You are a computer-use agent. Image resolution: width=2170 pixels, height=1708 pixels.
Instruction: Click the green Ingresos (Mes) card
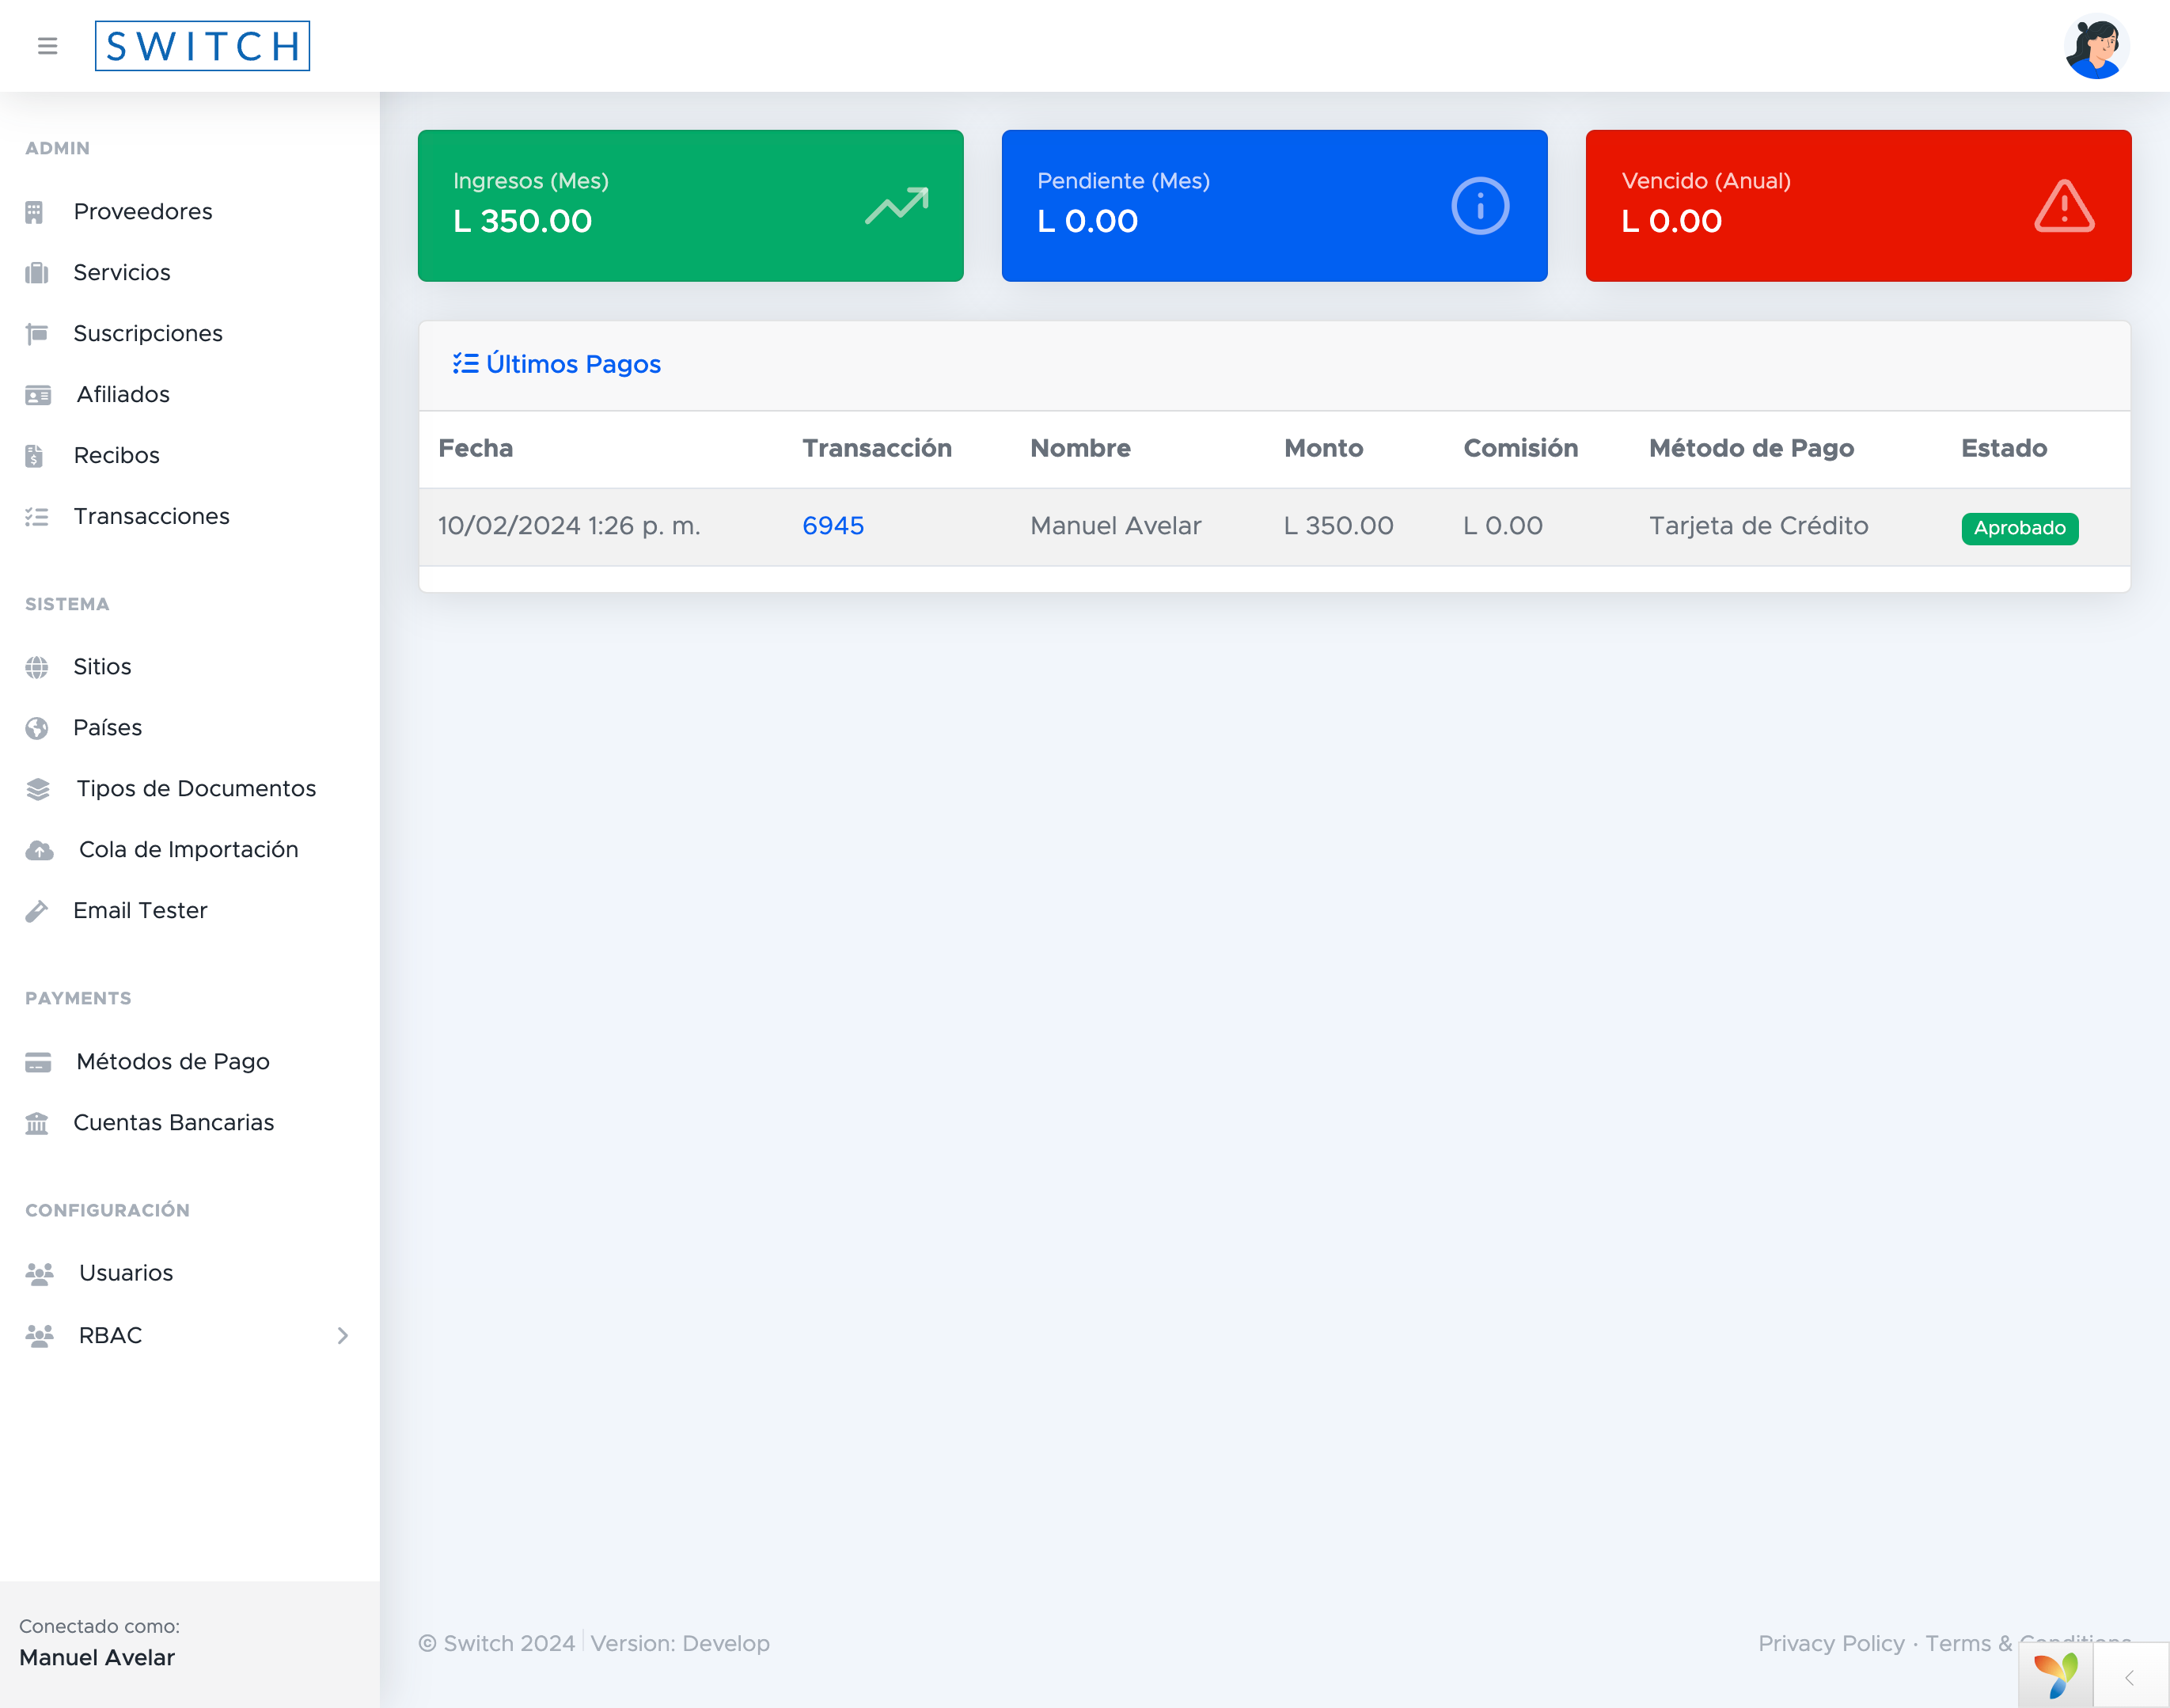(x=690, y=206)
